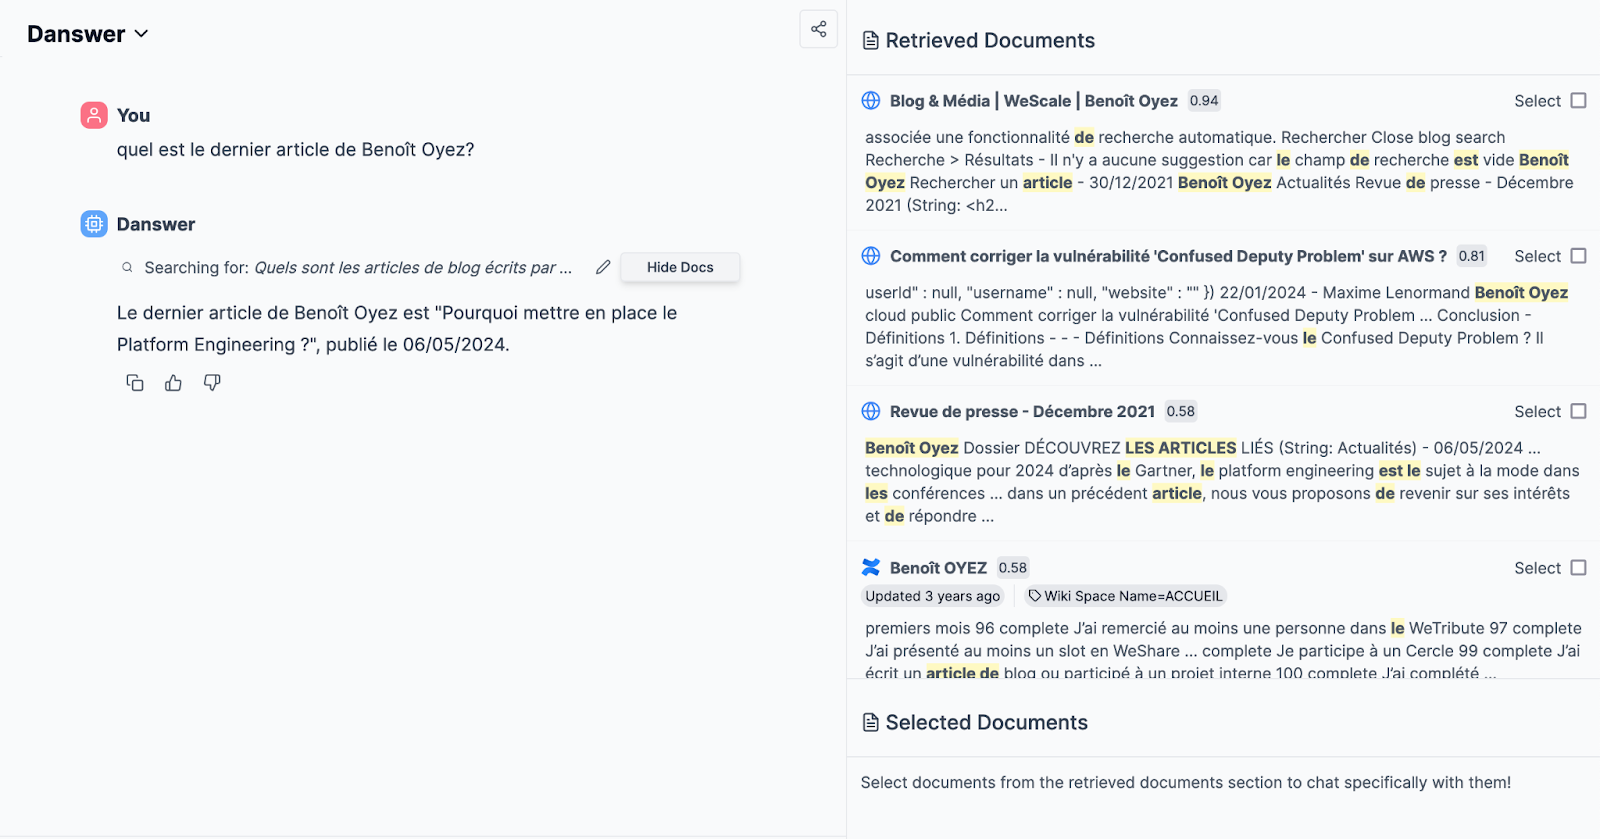Click the pink user avatar icon

coord(94,115)
